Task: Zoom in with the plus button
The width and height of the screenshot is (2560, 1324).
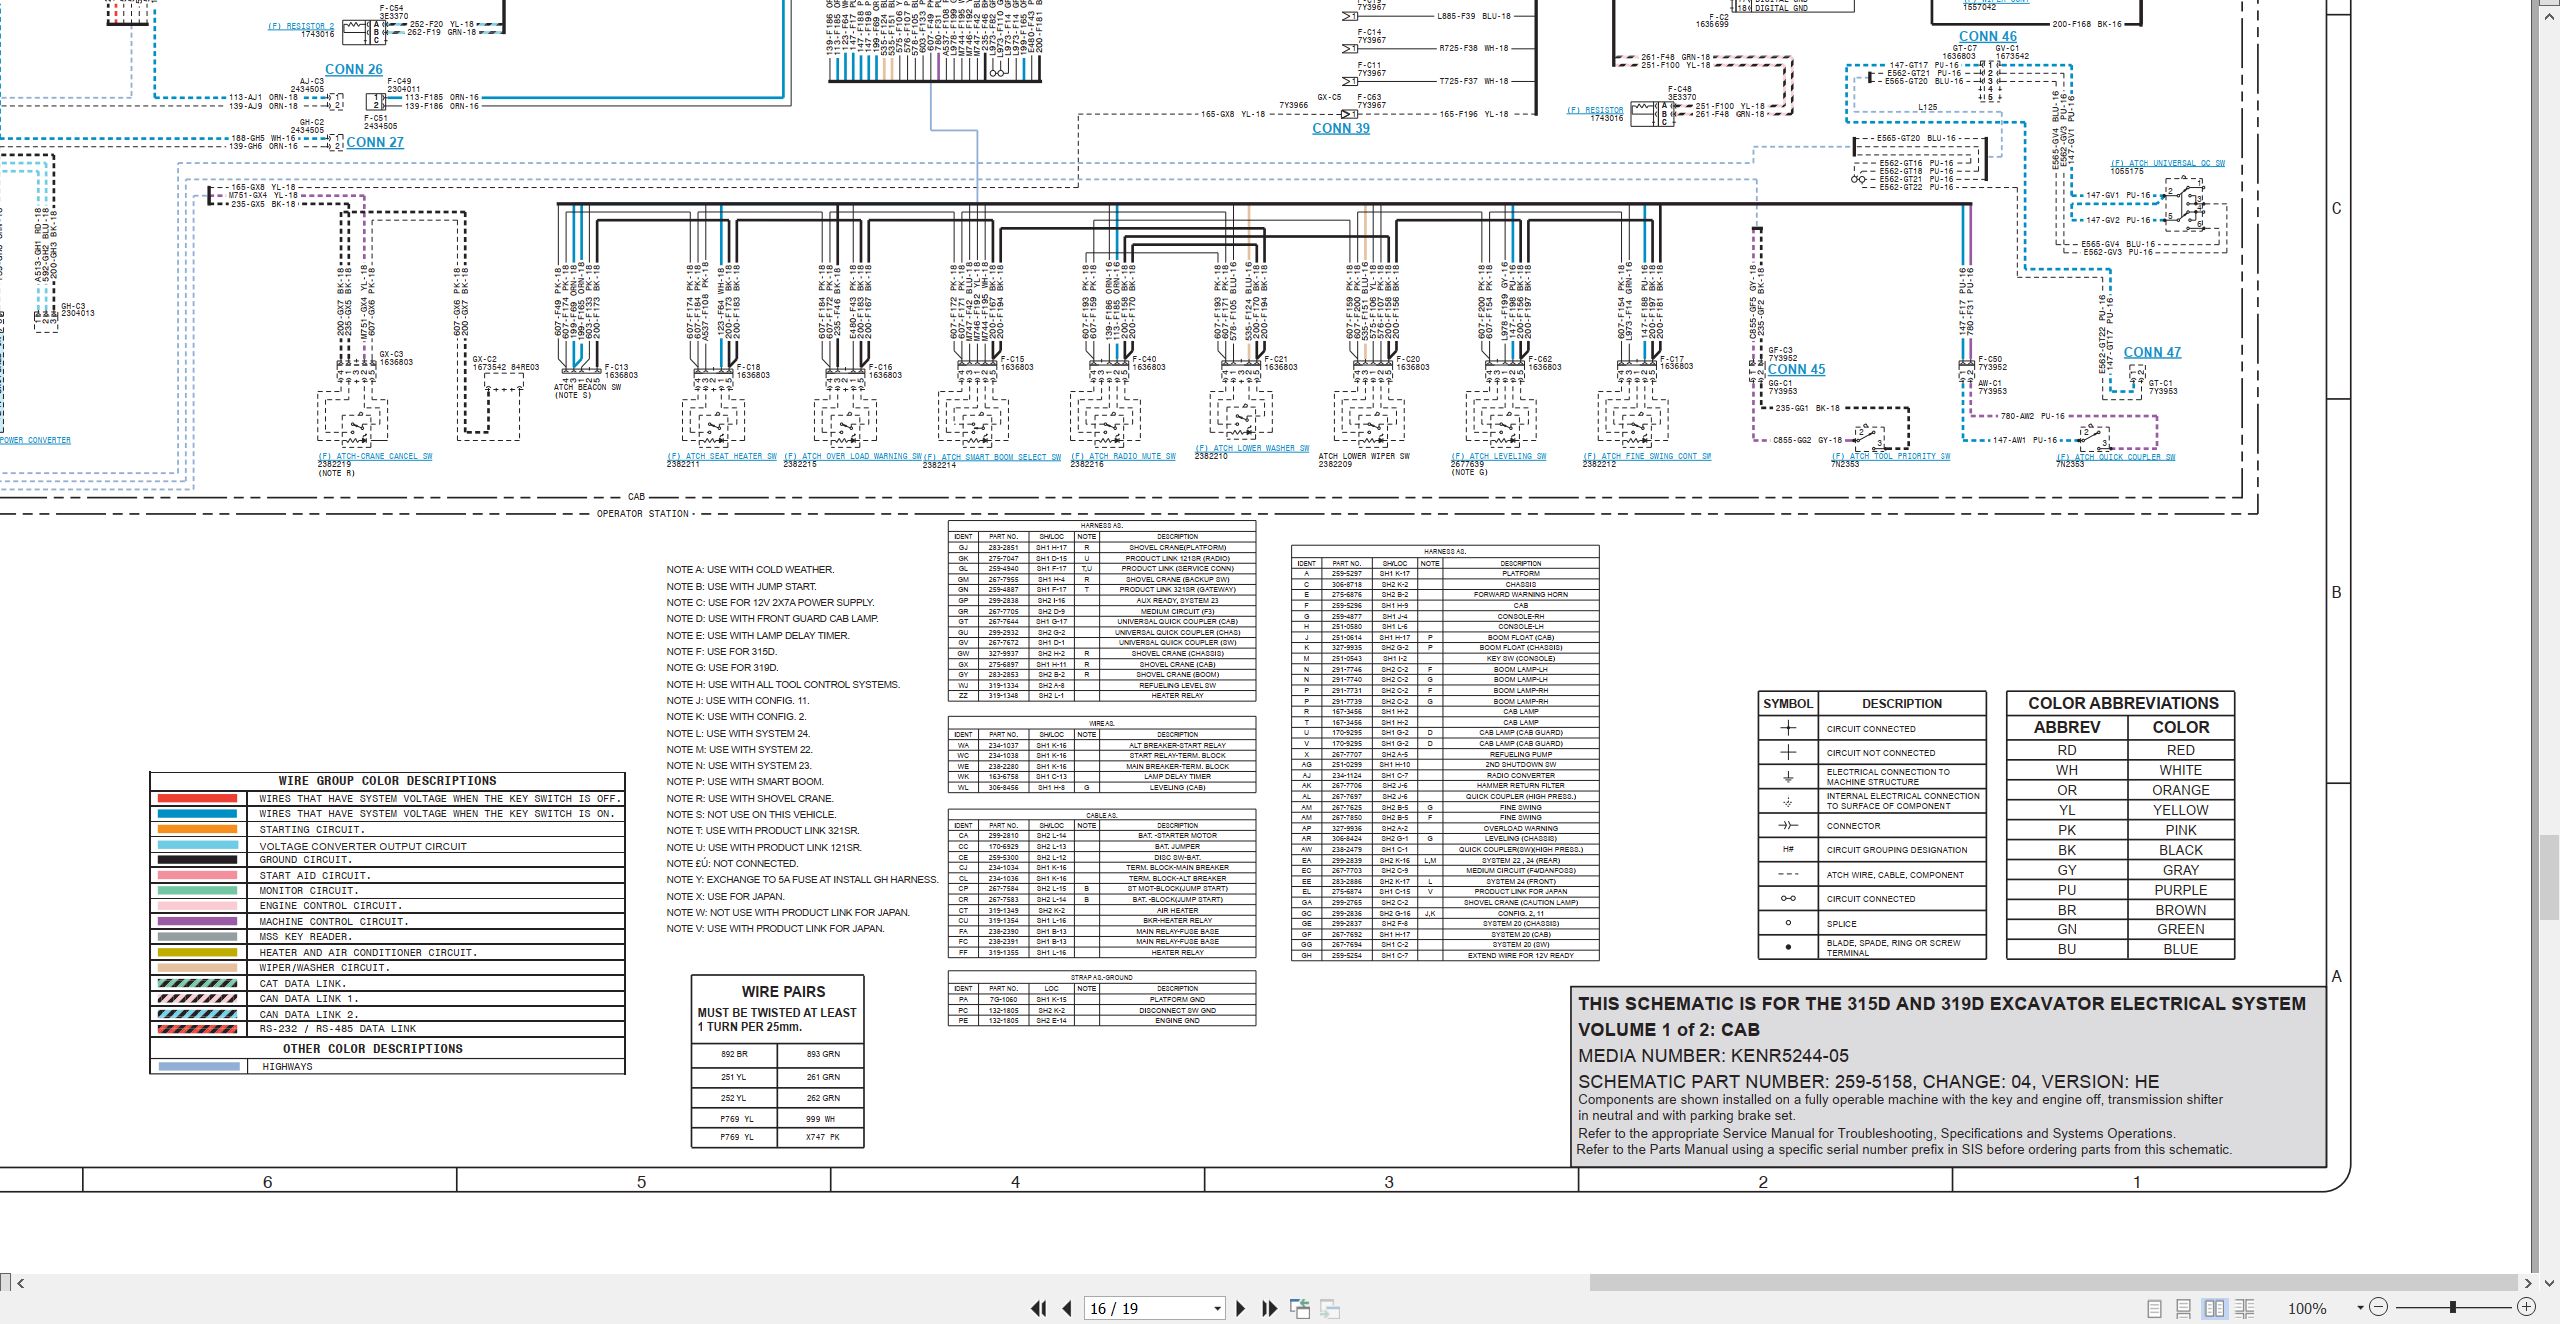Action: [x=2526, y=1307]
